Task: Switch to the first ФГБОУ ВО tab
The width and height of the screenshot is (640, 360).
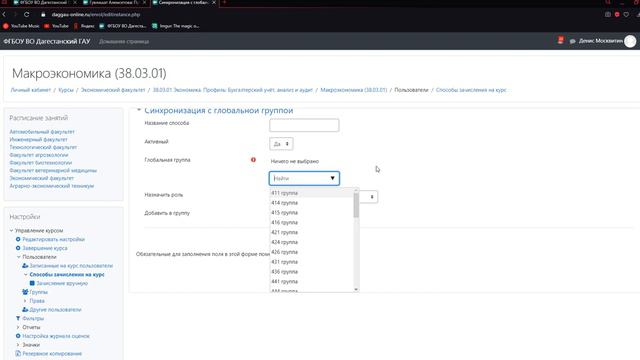Action: pos(43,2)
